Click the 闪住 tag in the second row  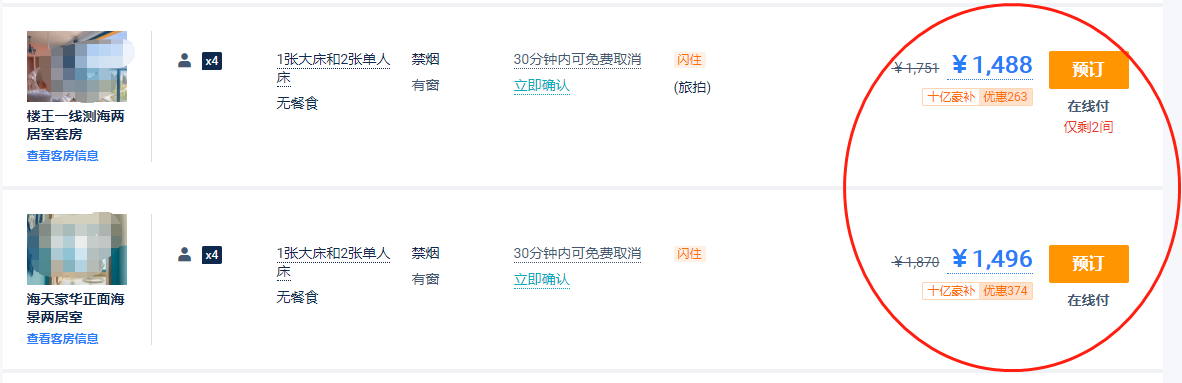click(x=690, y=254)
